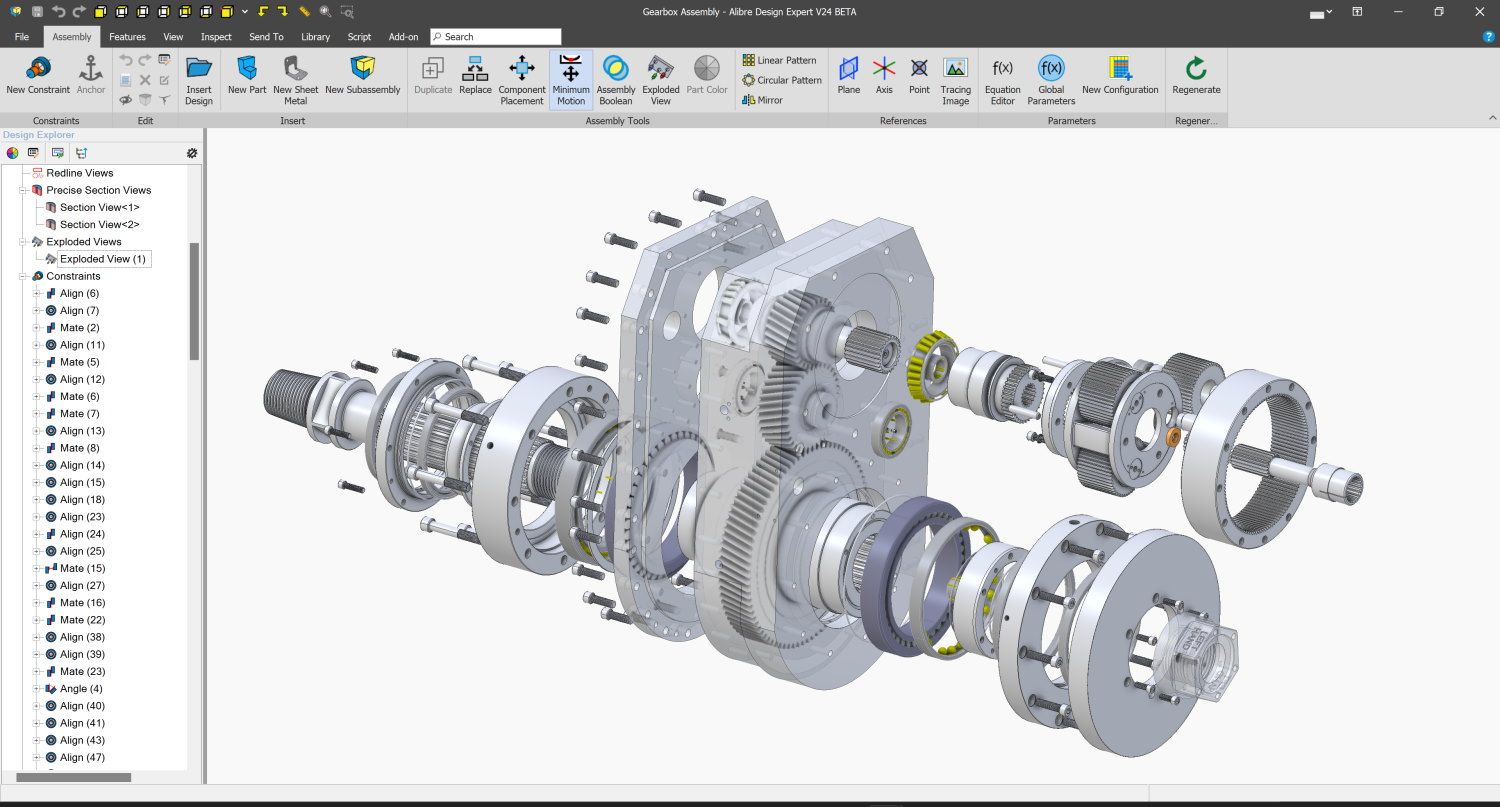This screenshot has width=1500, height=807.
Task: Click the Assembly Boolean icon
Action: 615,80
